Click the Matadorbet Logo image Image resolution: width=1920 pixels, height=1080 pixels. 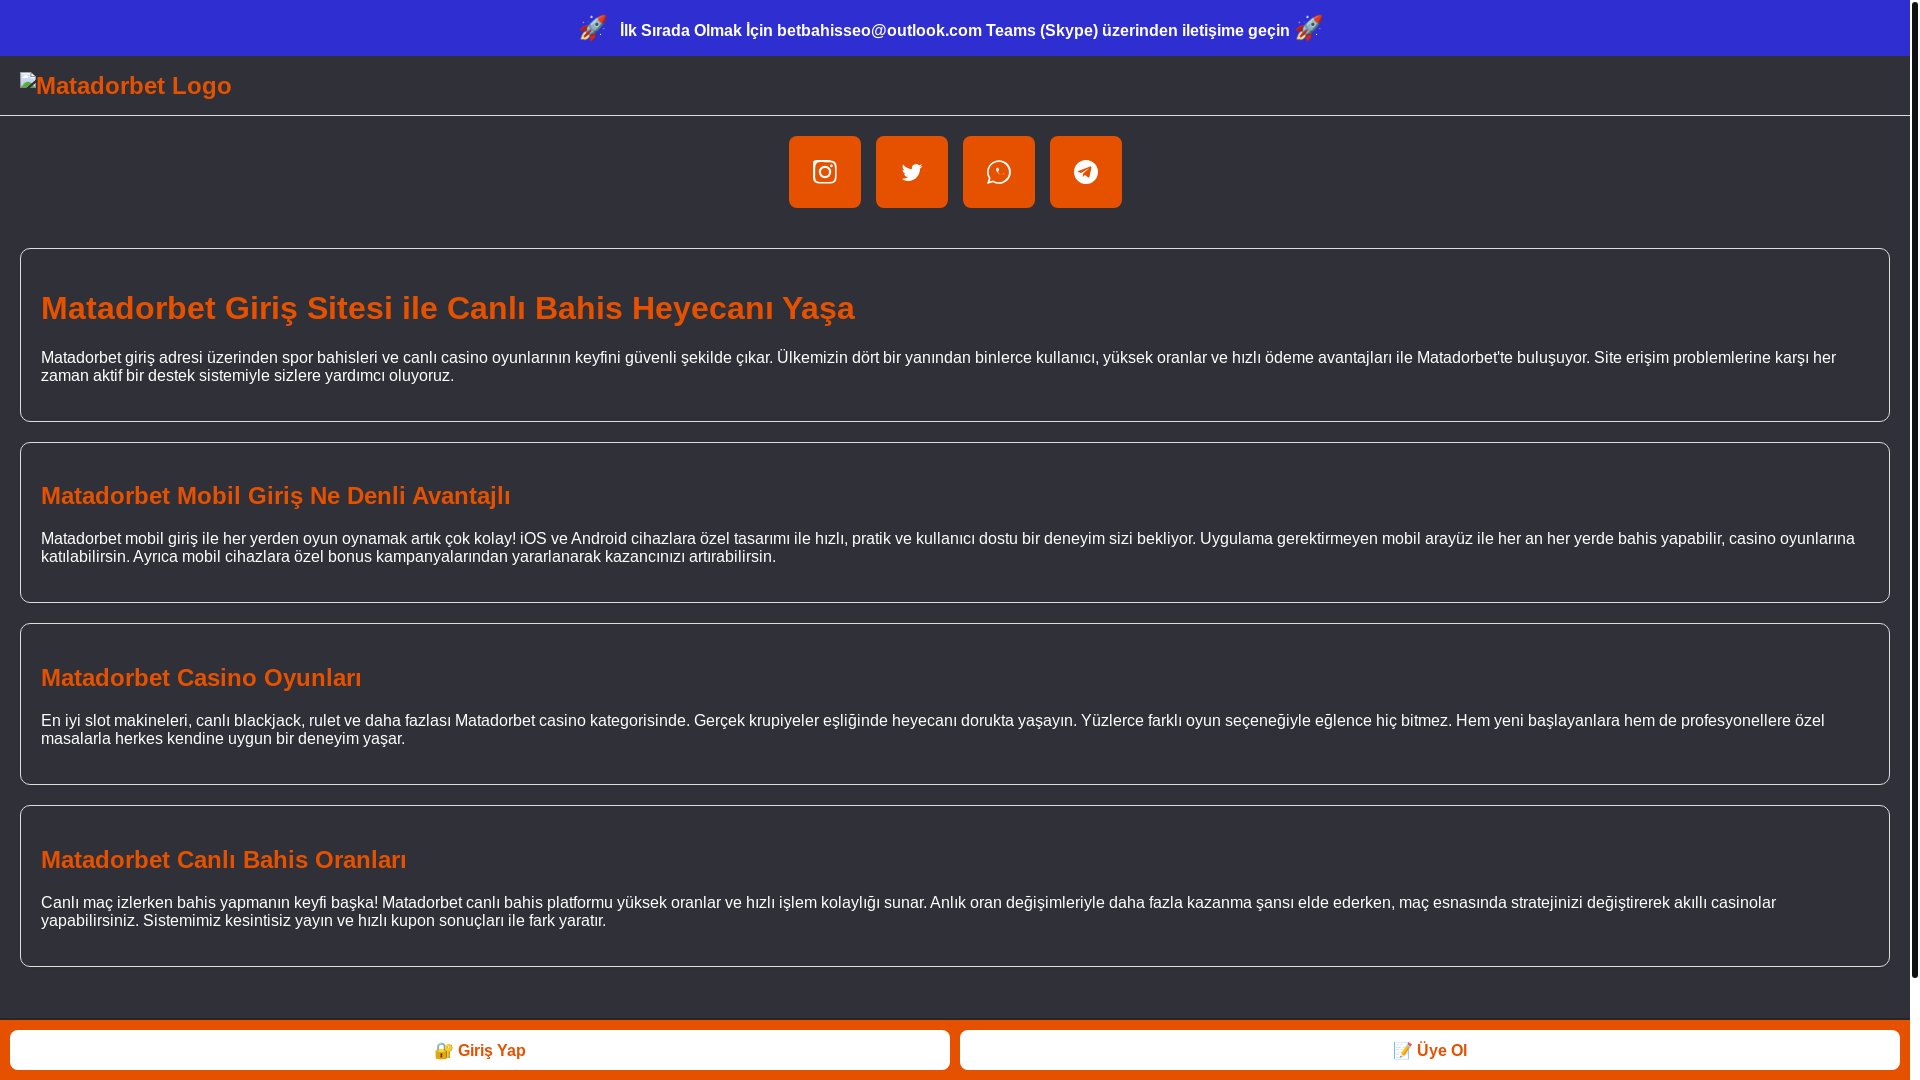(126, 86)
